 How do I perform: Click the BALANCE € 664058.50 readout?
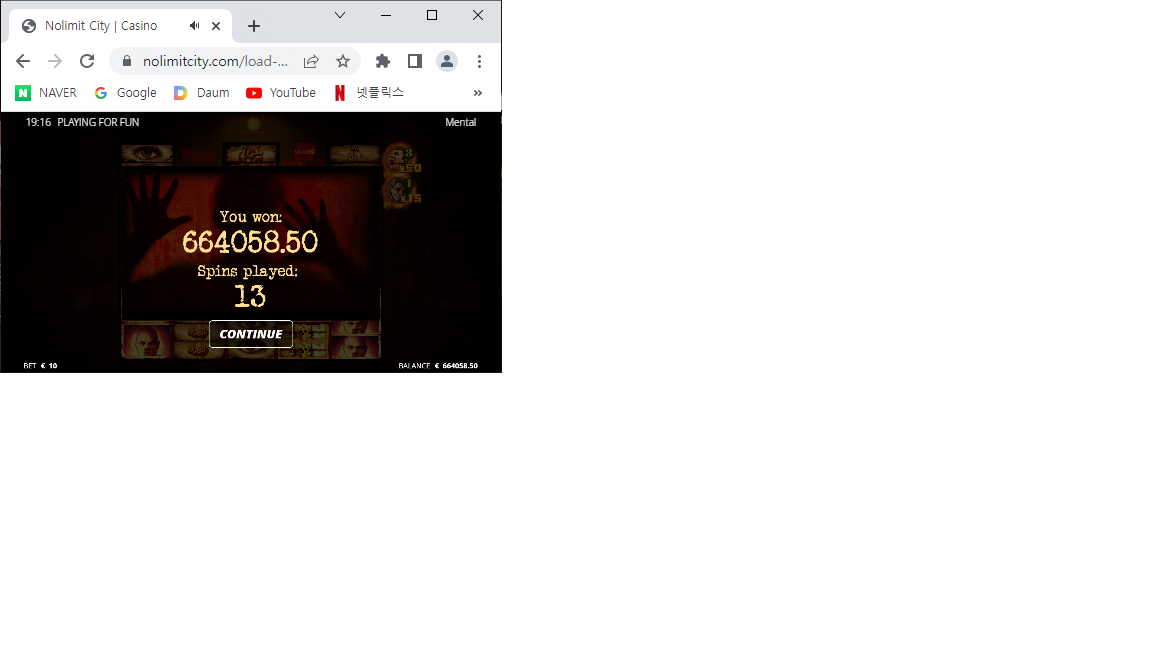(438, 365)
